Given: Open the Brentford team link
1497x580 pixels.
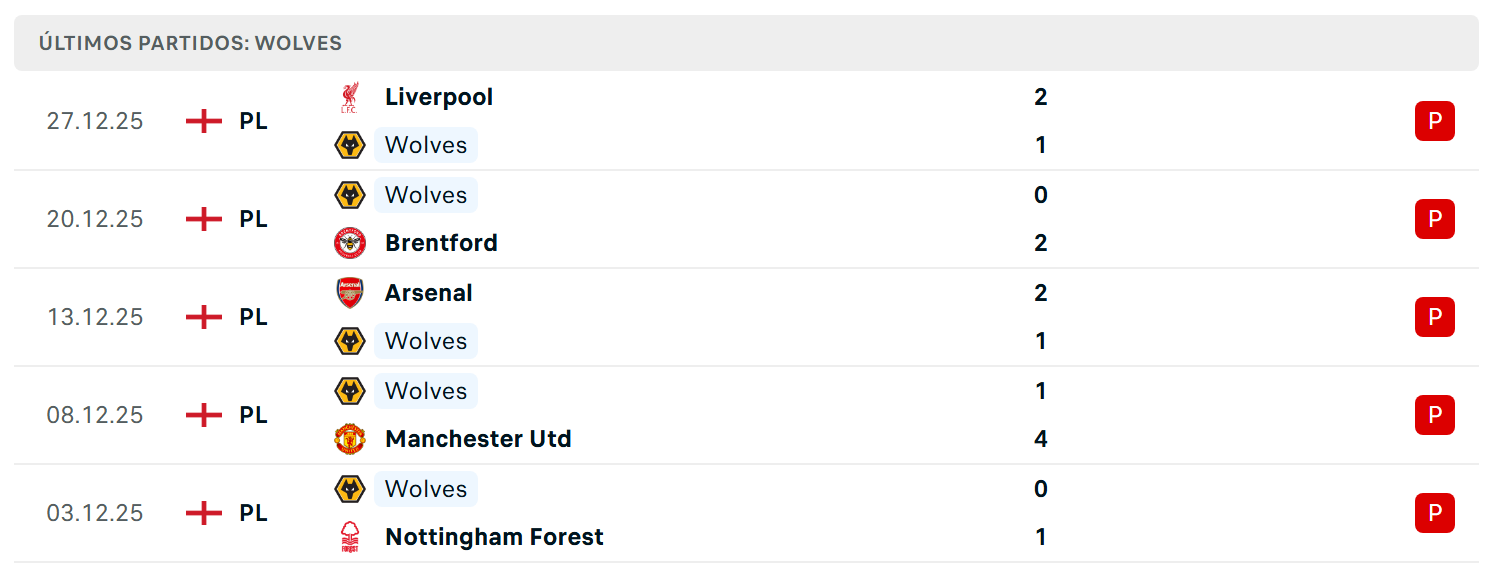Looking at the screenshot, I should (x=441, y=243).
